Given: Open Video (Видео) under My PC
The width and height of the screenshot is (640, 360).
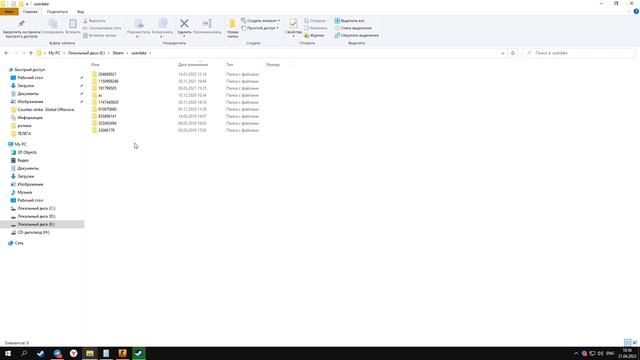Looking at the screenshot, I should pos(20,160).
